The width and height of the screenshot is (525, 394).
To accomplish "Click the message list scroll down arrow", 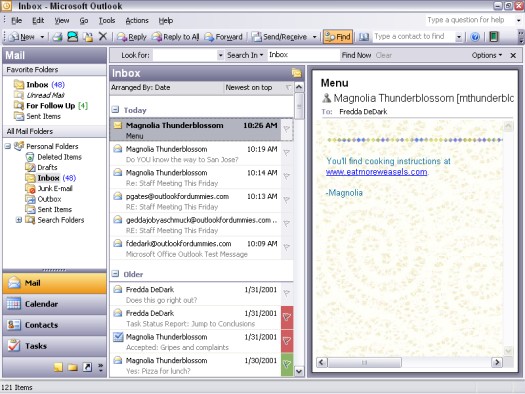I will point(299,371).
